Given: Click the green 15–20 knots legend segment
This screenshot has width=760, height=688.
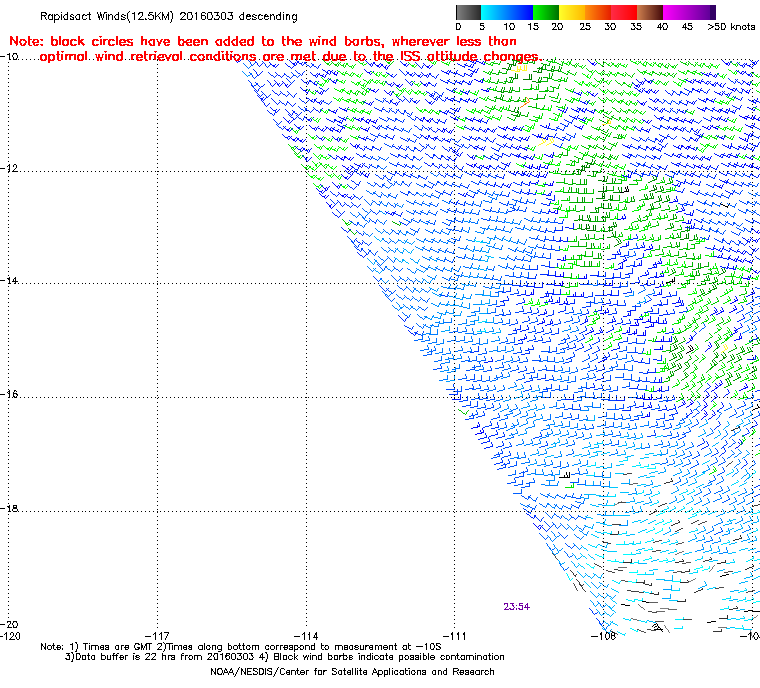Looking at the screenshot, I should pos(546,12).
